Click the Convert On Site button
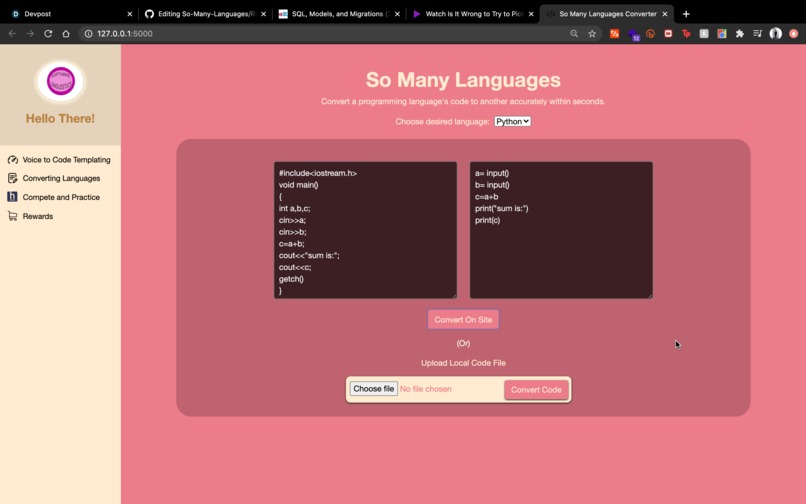Image resolution: width=806 pixels, height=504 pixels. (463, 319)
